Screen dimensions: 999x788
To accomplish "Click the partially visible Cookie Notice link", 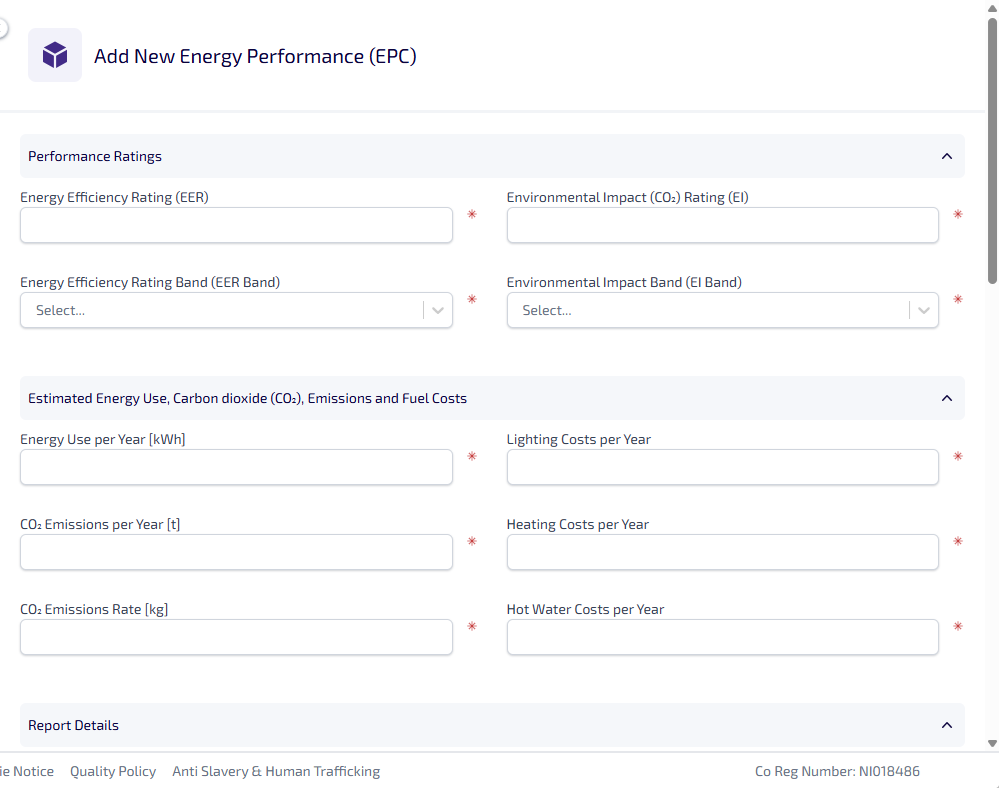I will point(27,771).
